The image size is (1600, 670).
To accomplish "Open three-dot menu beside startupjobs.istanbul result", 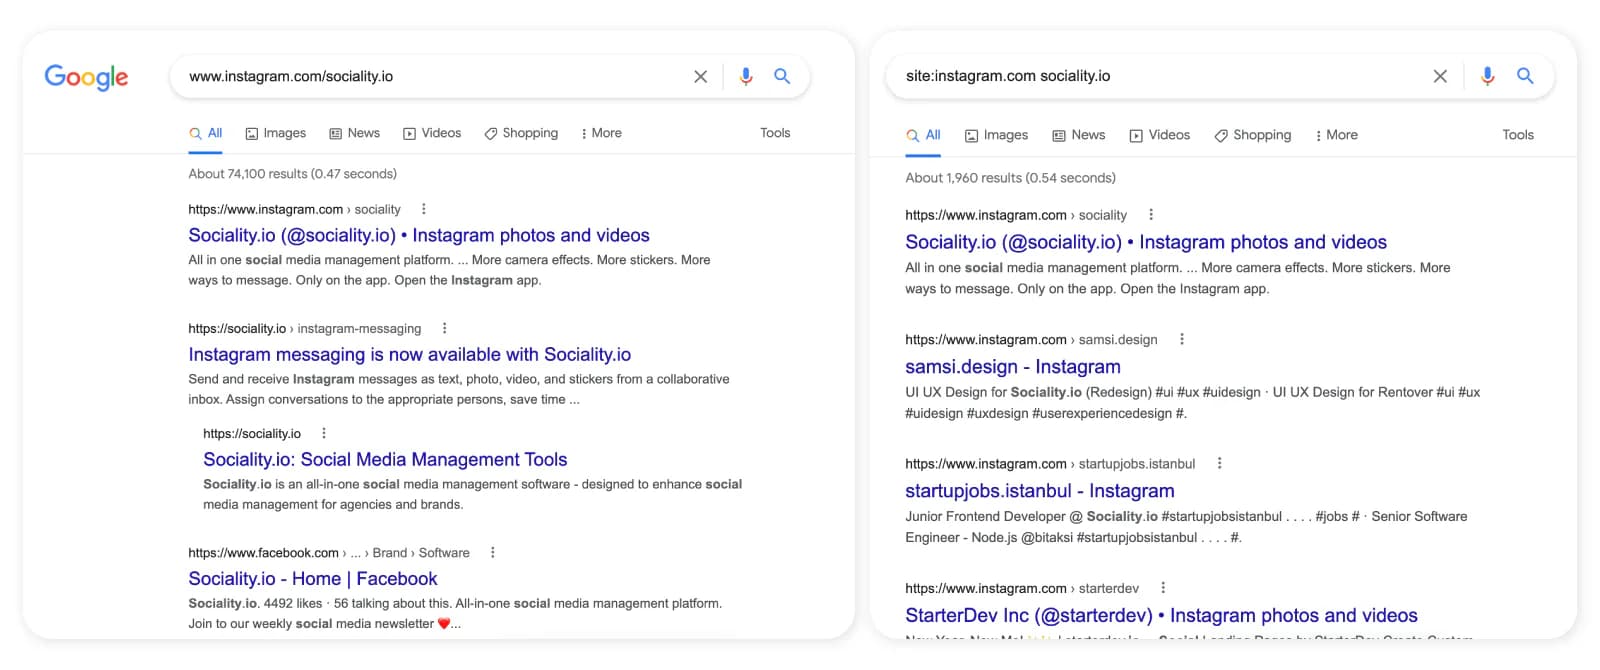I will pyautogui.click(x=1220, y=463).
